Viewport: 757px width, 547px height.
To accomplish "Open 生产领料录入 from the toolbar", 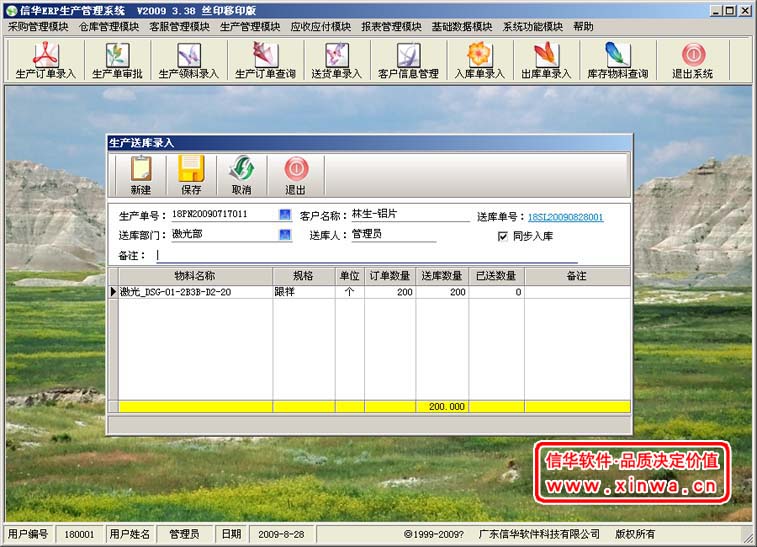I will 188,60.
